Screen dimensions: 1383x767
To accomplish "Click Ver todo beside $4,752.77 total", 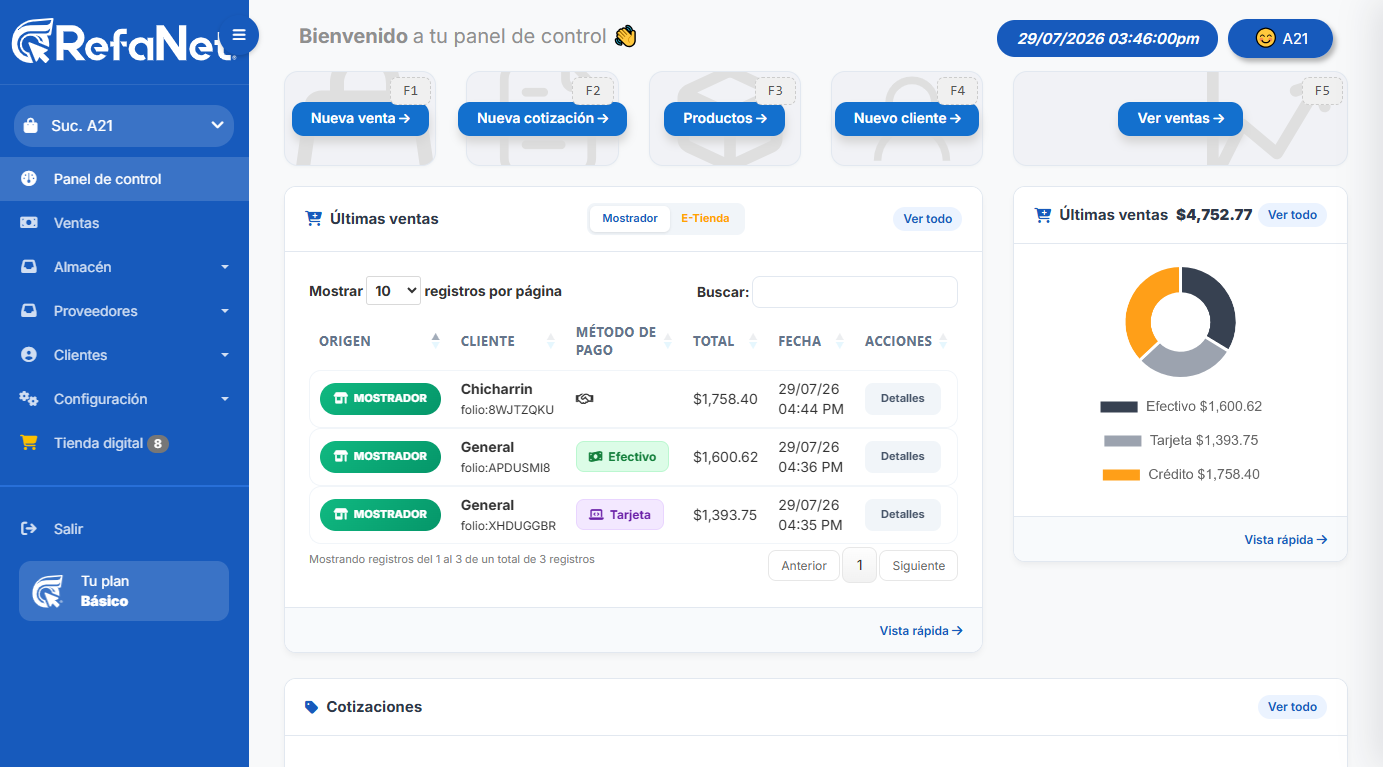I will pos(1292,215).
